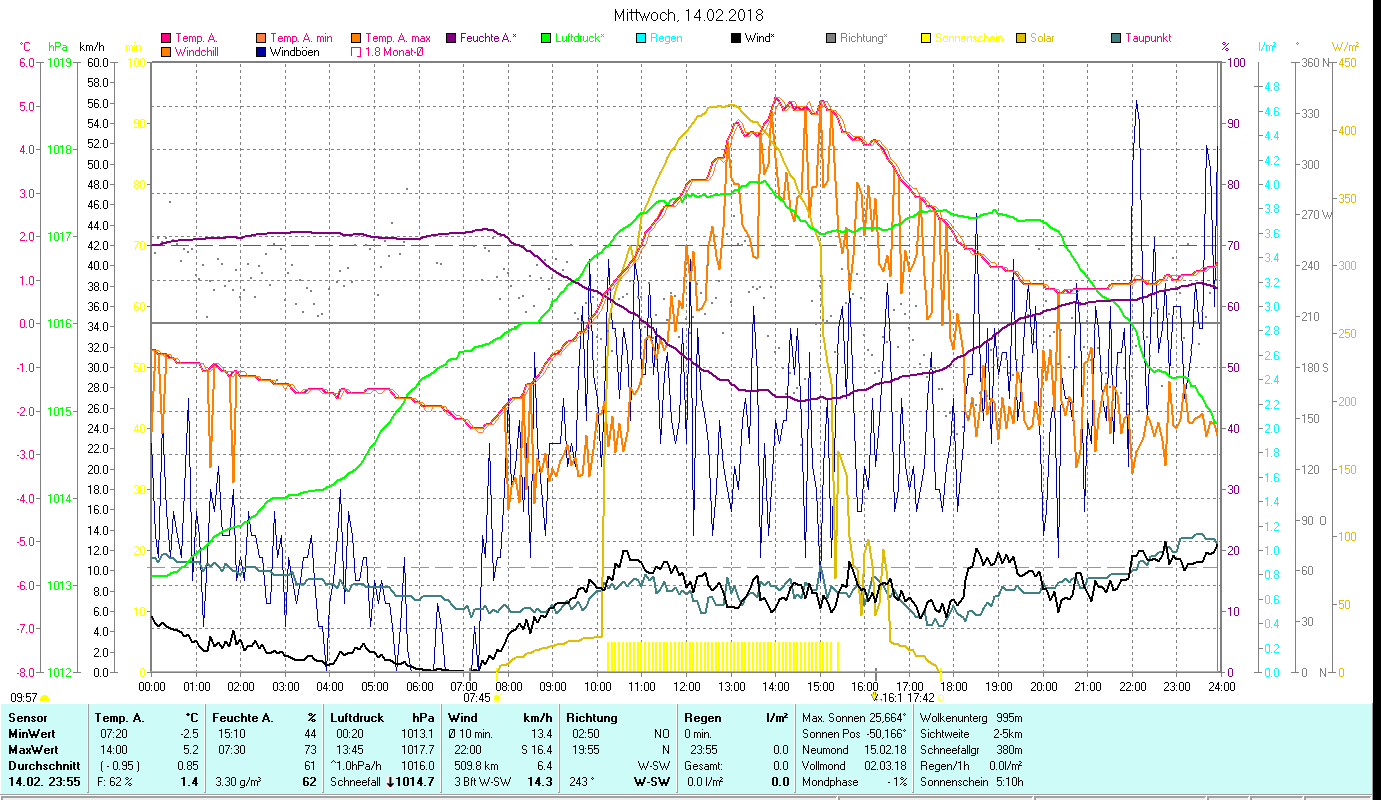The height and width of the screenshot is (800, 1381).
Task: Click the Taupunkt legend square
Action: coord(1116,38)
